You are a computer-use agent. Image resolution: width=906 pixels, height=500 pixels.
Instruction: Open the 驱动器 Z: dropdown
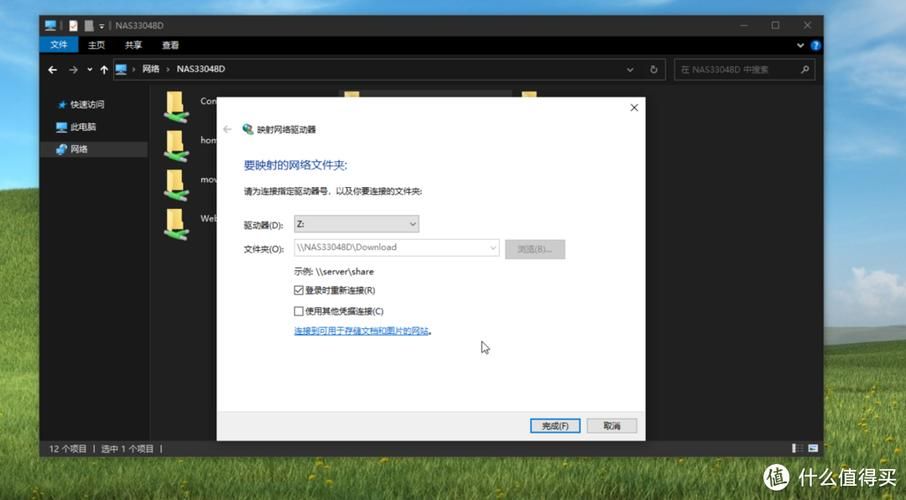(357, 224)
